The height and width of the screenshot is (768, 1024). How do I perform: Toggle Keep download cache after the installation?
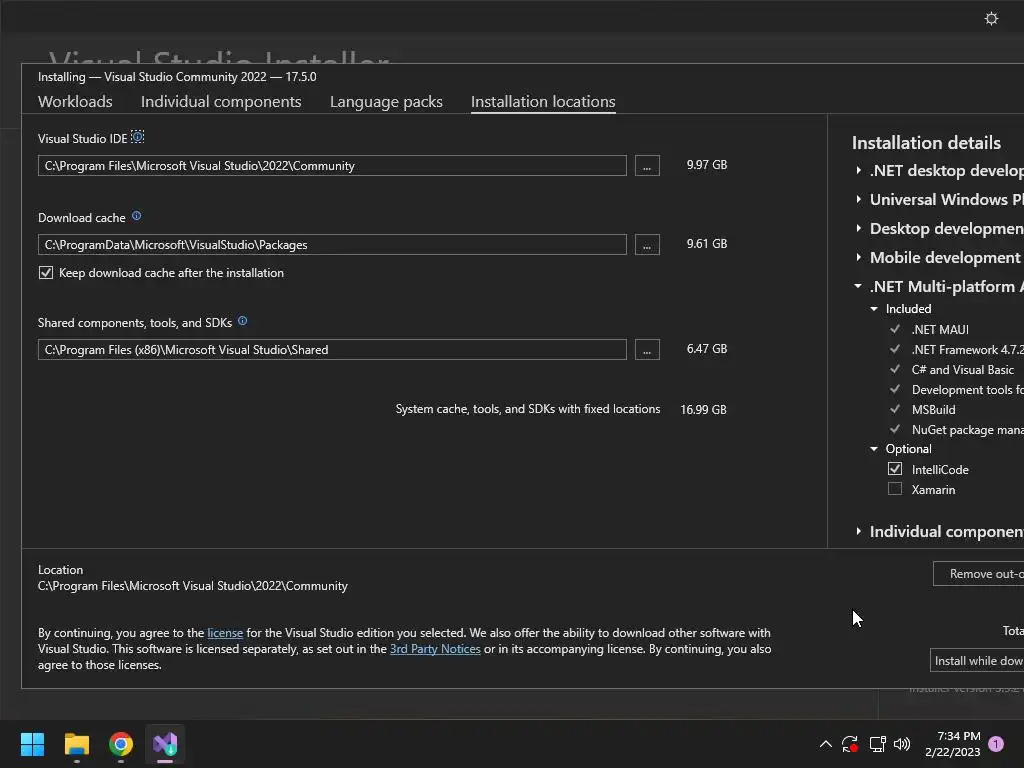click(x=46, y=273)
